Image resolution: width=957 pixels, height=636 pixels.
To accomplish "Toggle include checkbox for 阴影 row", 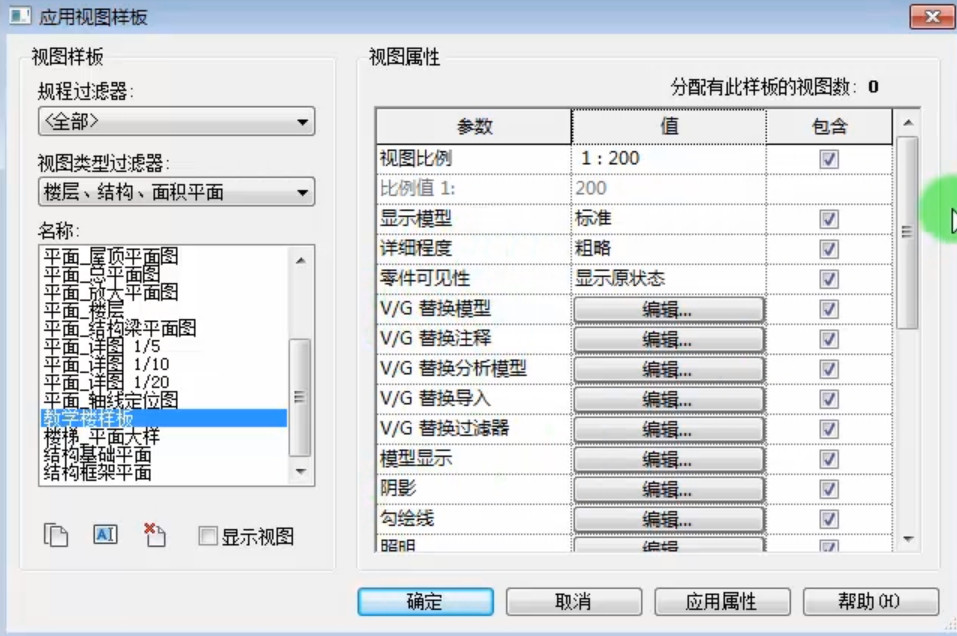I will pos(828,489).
